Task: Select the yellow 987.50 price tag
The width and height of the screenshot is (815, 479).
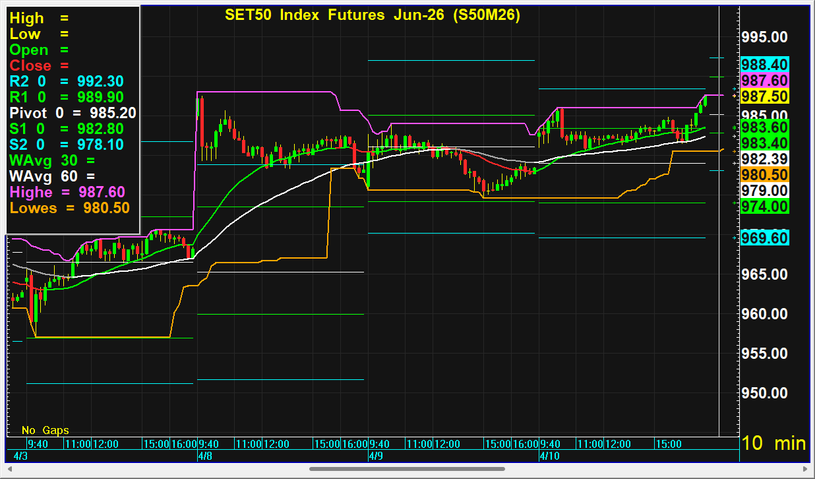Action: point(764,95)
